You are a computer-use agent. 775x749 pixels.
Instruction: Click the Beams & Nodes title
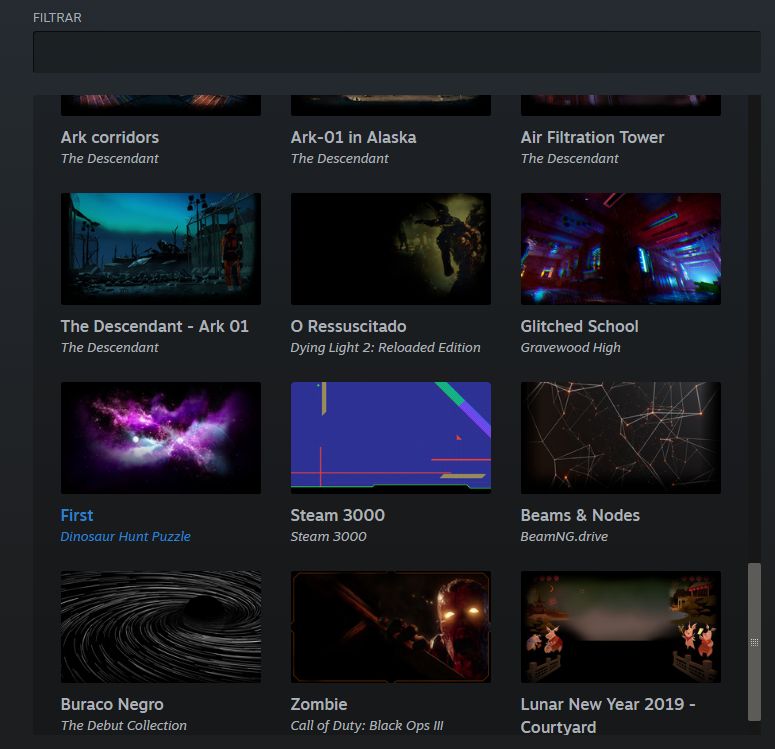tap(580, 515)
